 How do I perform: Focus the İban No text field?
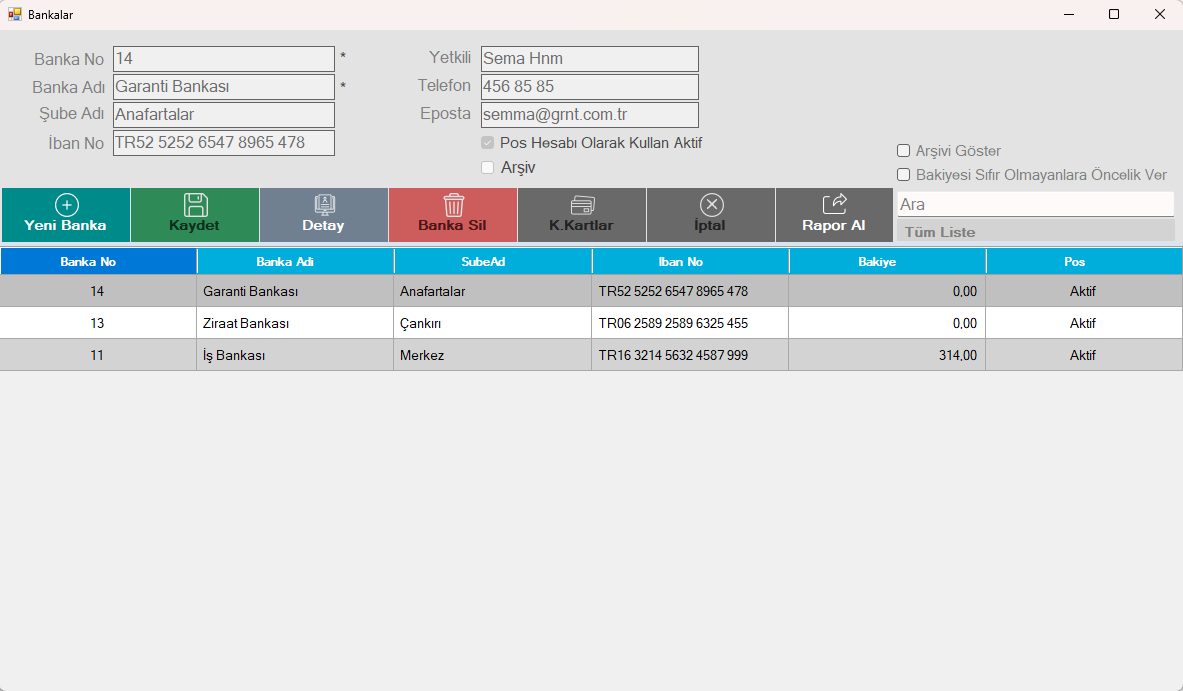[223, 143]
